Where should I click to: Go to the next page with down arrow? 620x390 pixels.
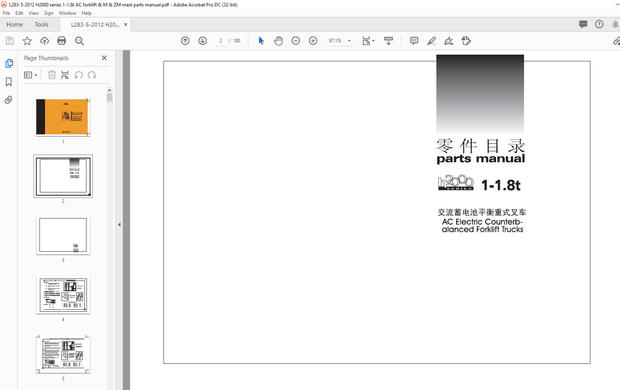point(202,41)
